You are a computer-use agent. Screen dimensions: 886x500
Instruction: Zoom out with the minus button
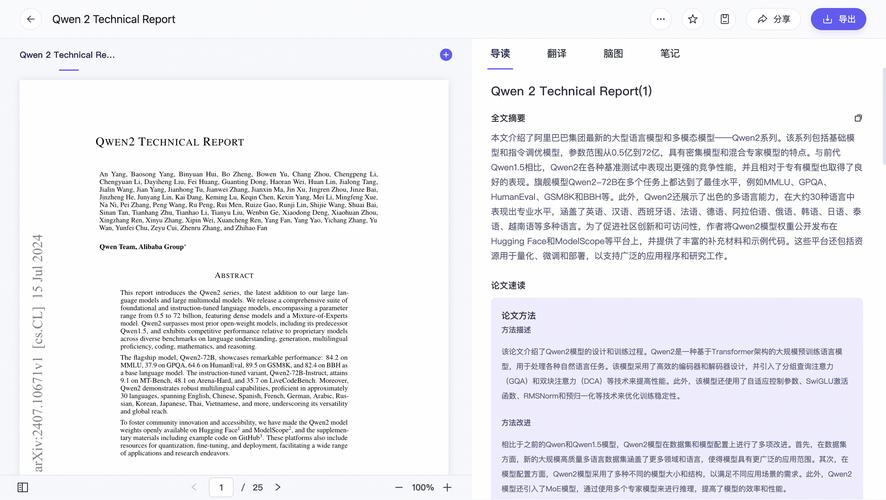coord(399,487)
